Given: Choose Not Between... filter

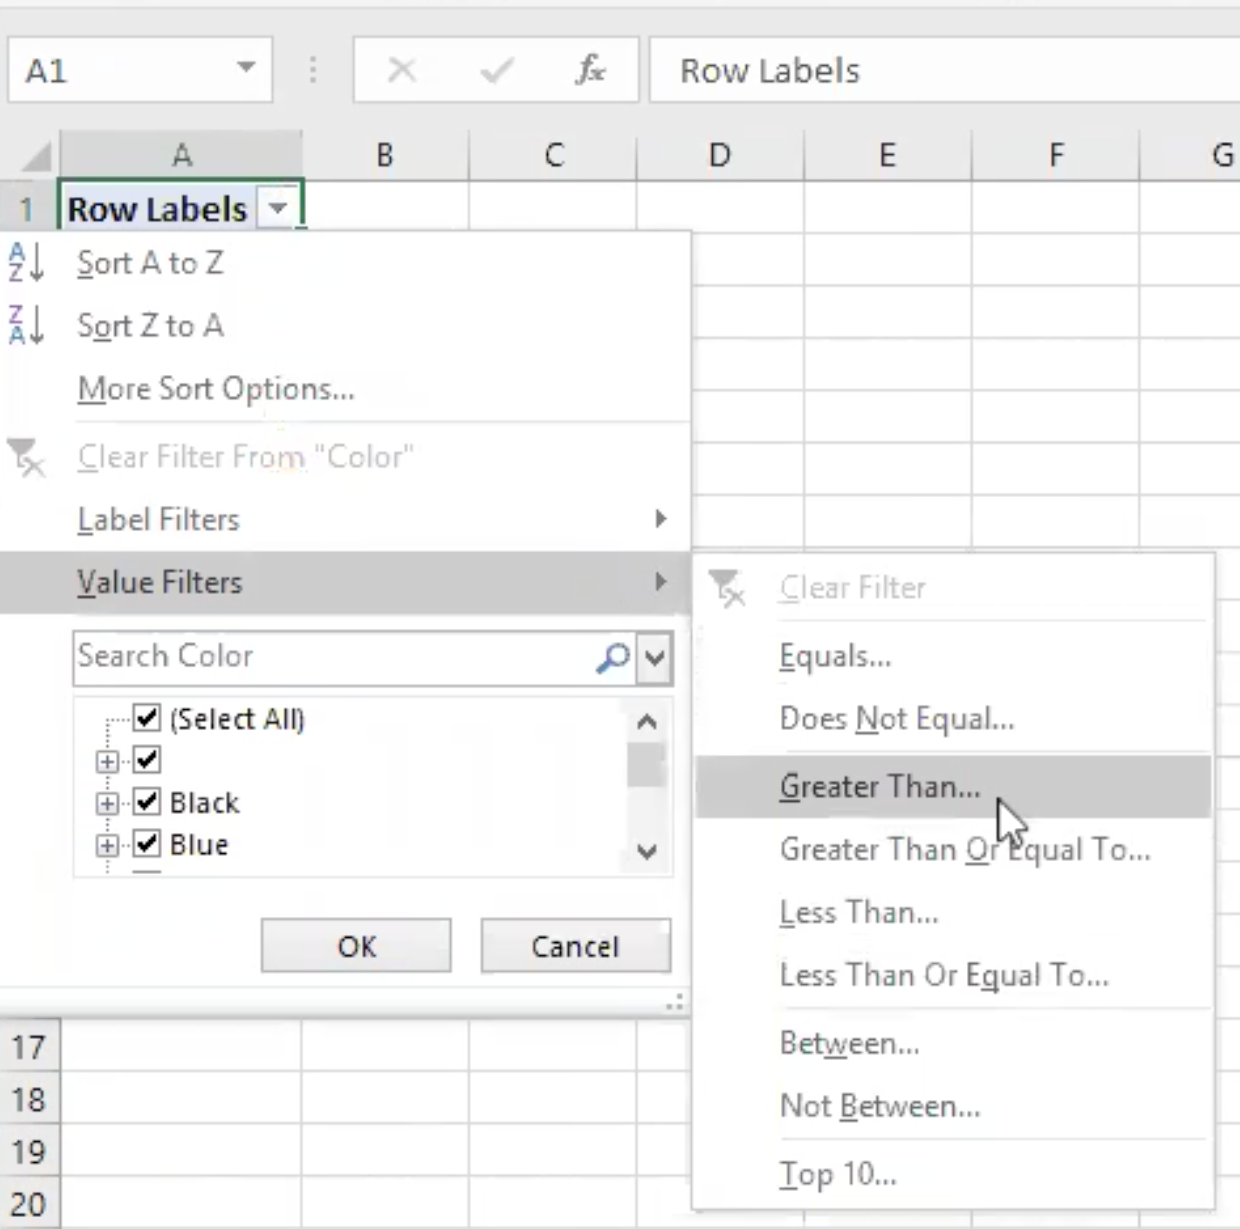Looking at the screenshot, I should [953, 1105].
